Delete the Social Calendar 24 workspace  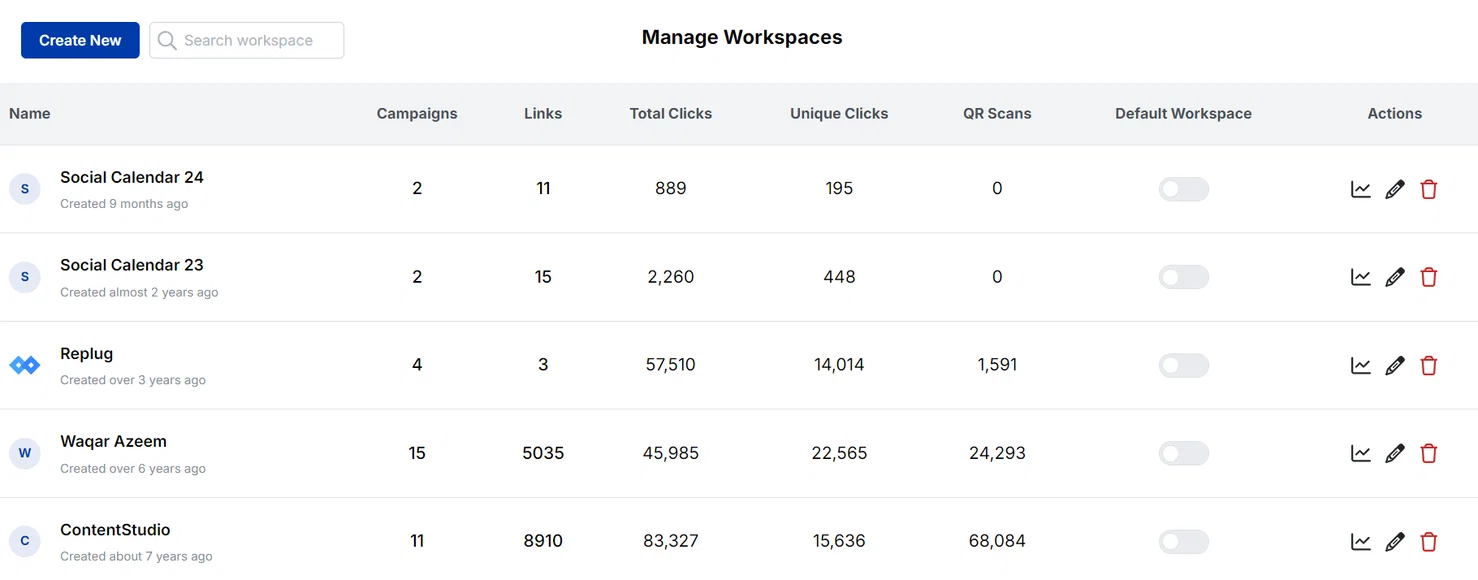[1429, 189]
